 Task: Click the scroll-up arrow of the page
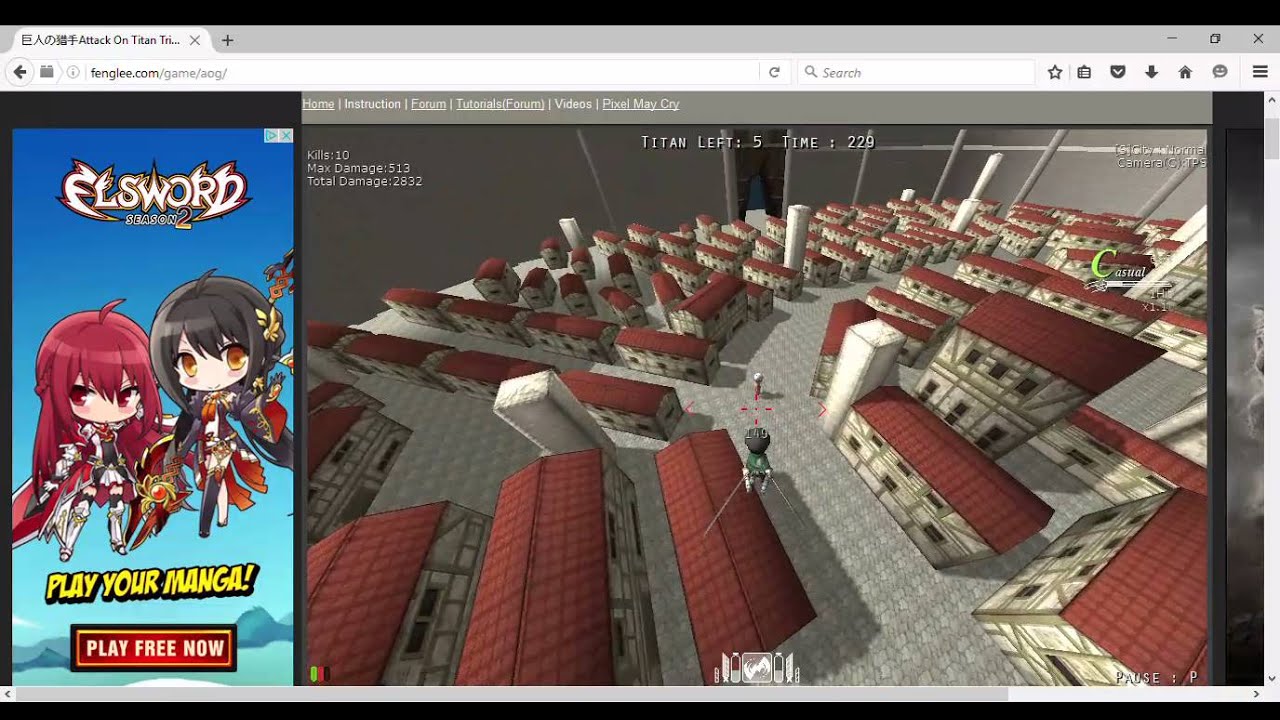click(1272, 99)
